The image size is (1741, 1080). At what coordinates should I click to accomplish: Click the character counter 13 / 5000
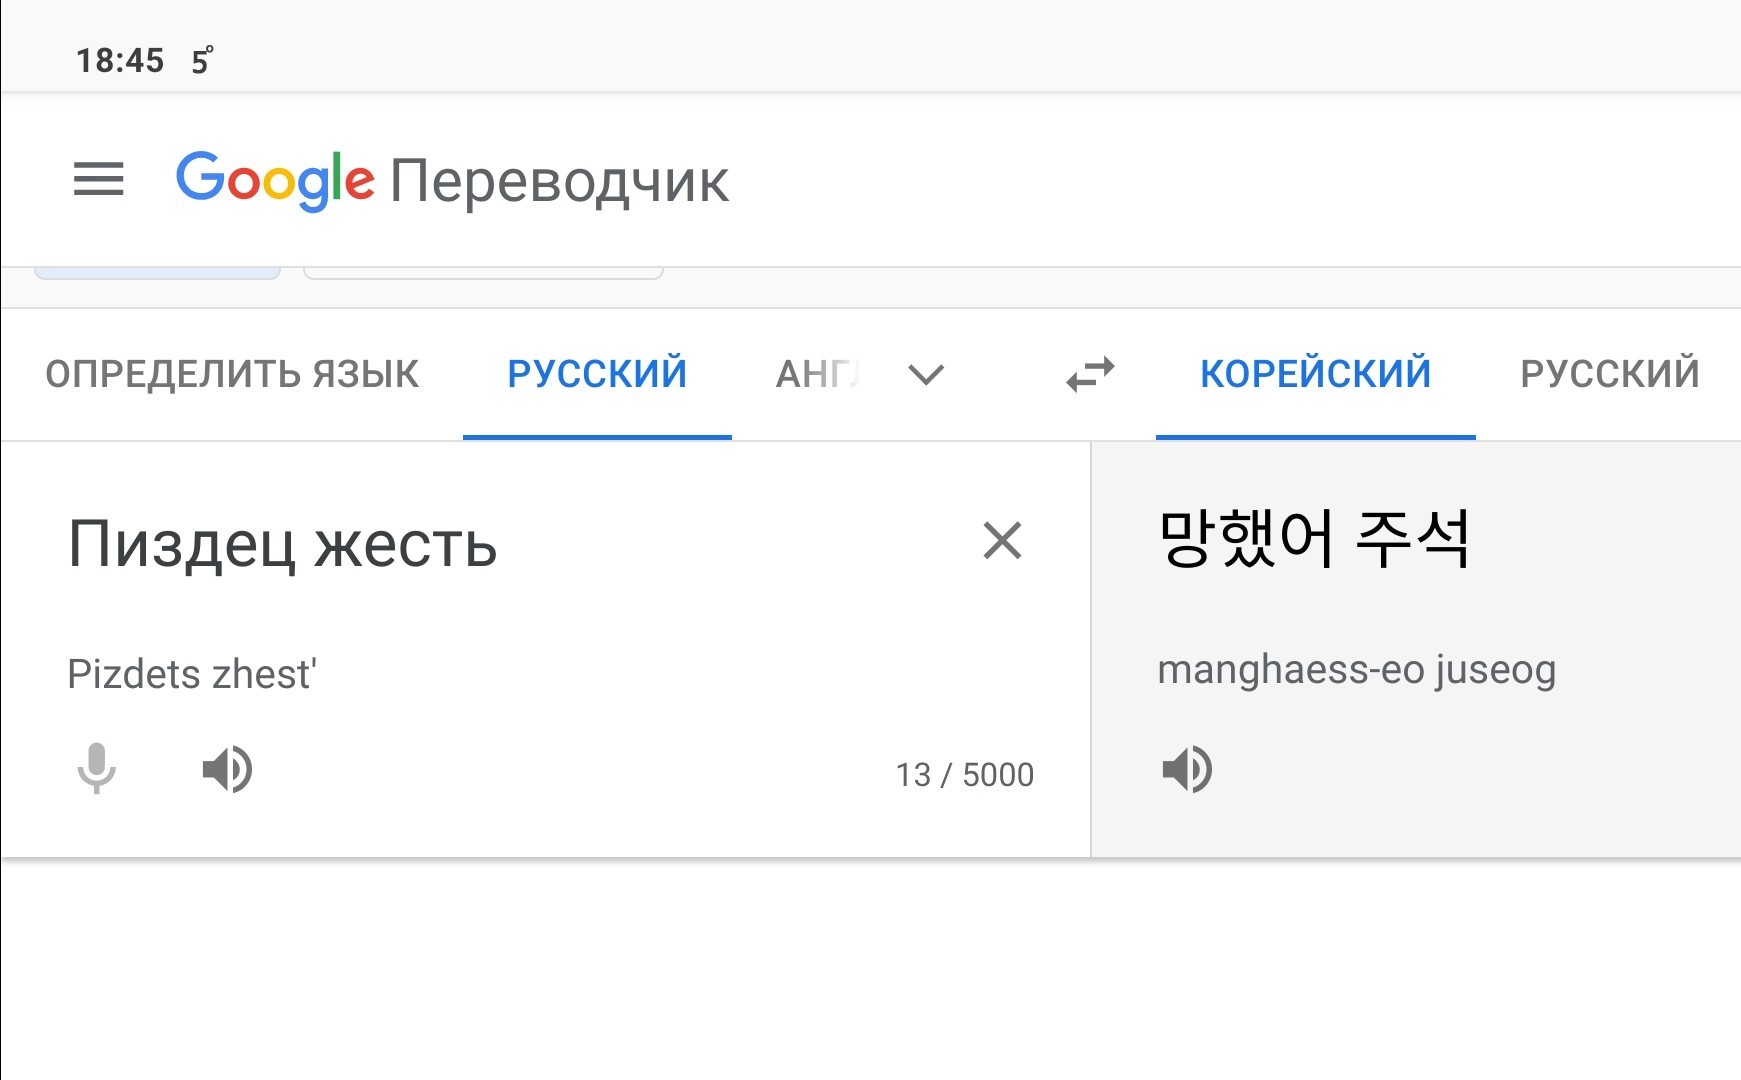(x=965, y=775)
